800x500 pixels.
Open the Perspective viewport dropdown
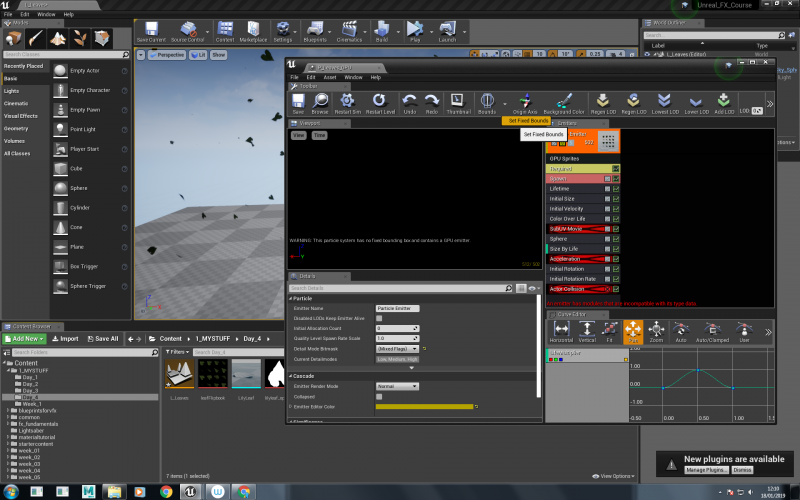(167, 55)
